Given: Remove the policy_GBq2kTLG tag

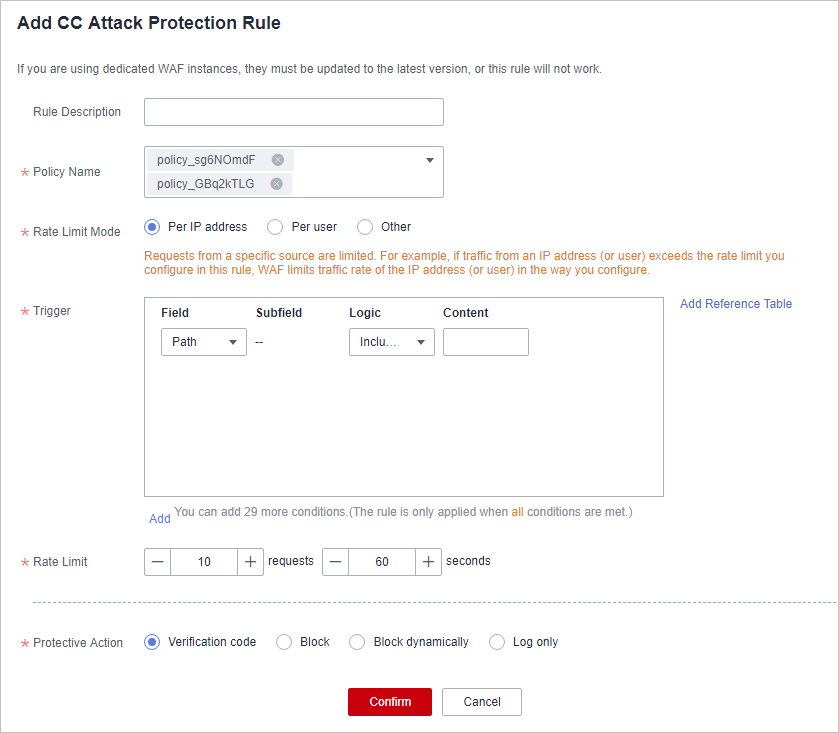Looking at the screenshot, I should (x=276, y=184).
